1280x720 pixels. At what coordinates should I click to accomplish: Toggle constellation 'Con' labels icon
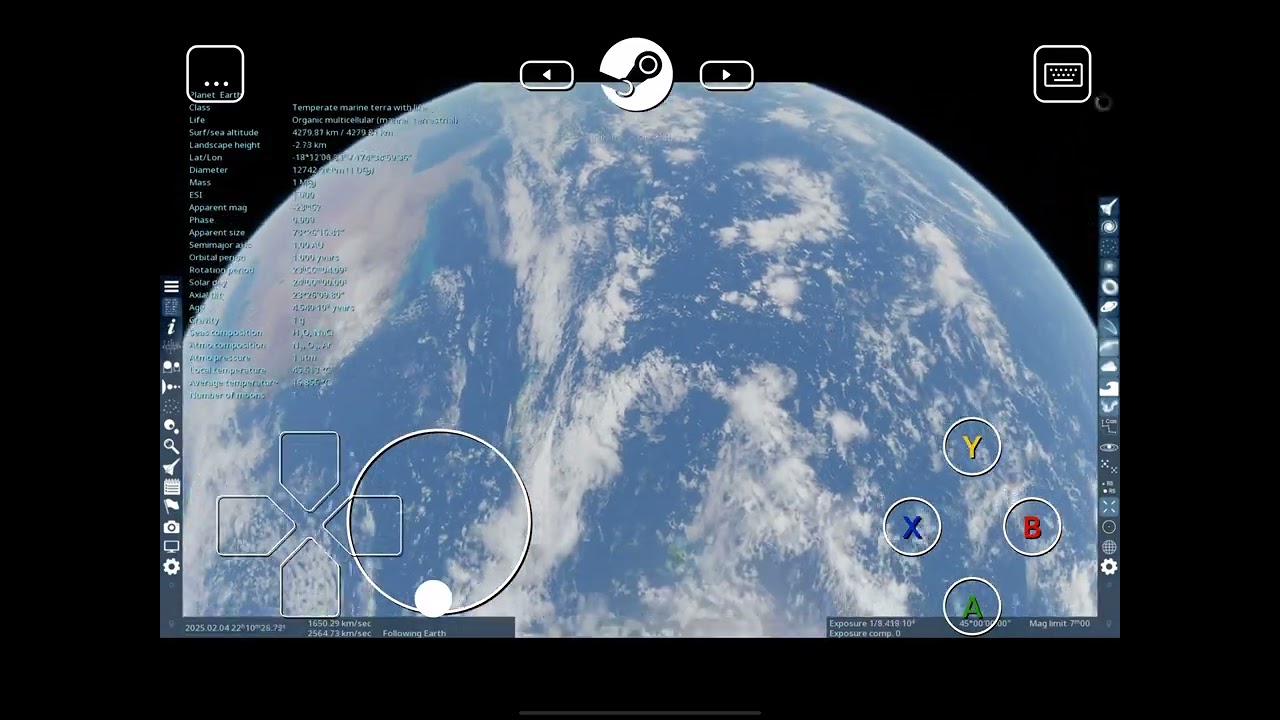point(1109,427)
